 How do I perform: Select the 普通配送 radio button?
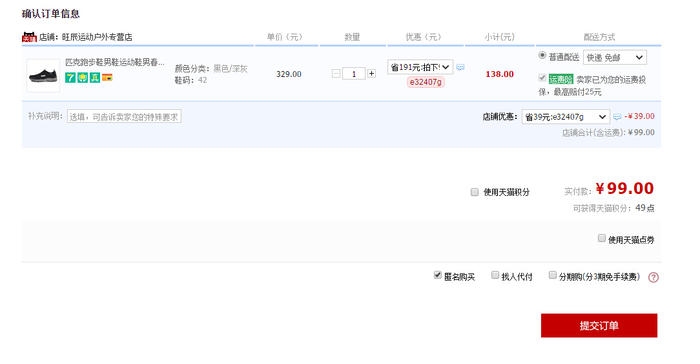pyautogui.click(x=542, y=55)
